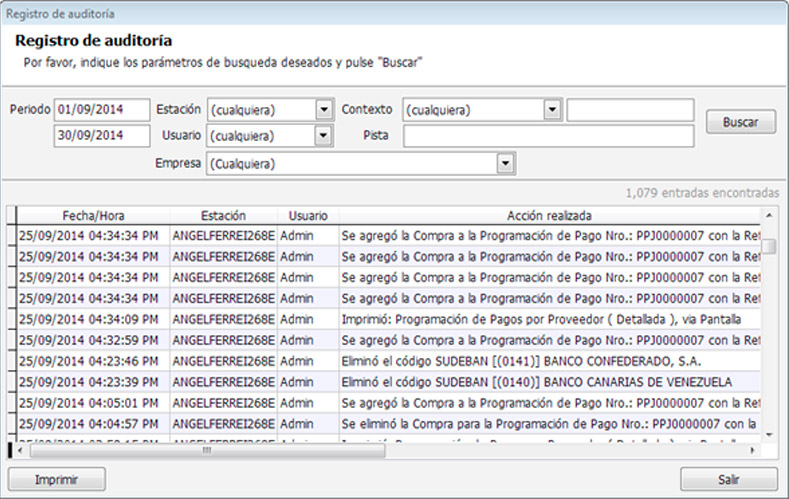The width and height of the screenshot is (789, 499).
Task: Click the Buscar button
Action: (740, 122)
